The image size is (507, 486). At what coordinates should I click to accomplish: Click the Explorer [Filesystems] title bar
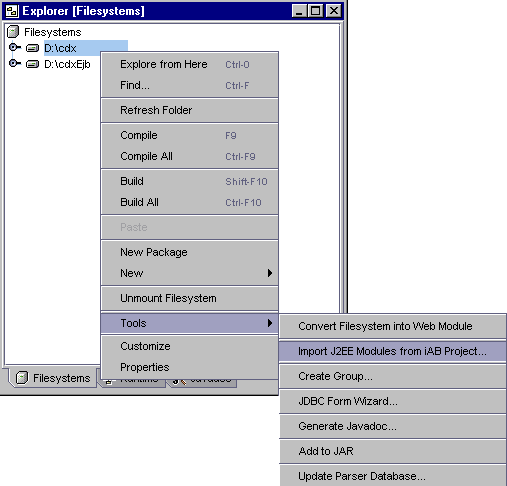coord(173,11)
